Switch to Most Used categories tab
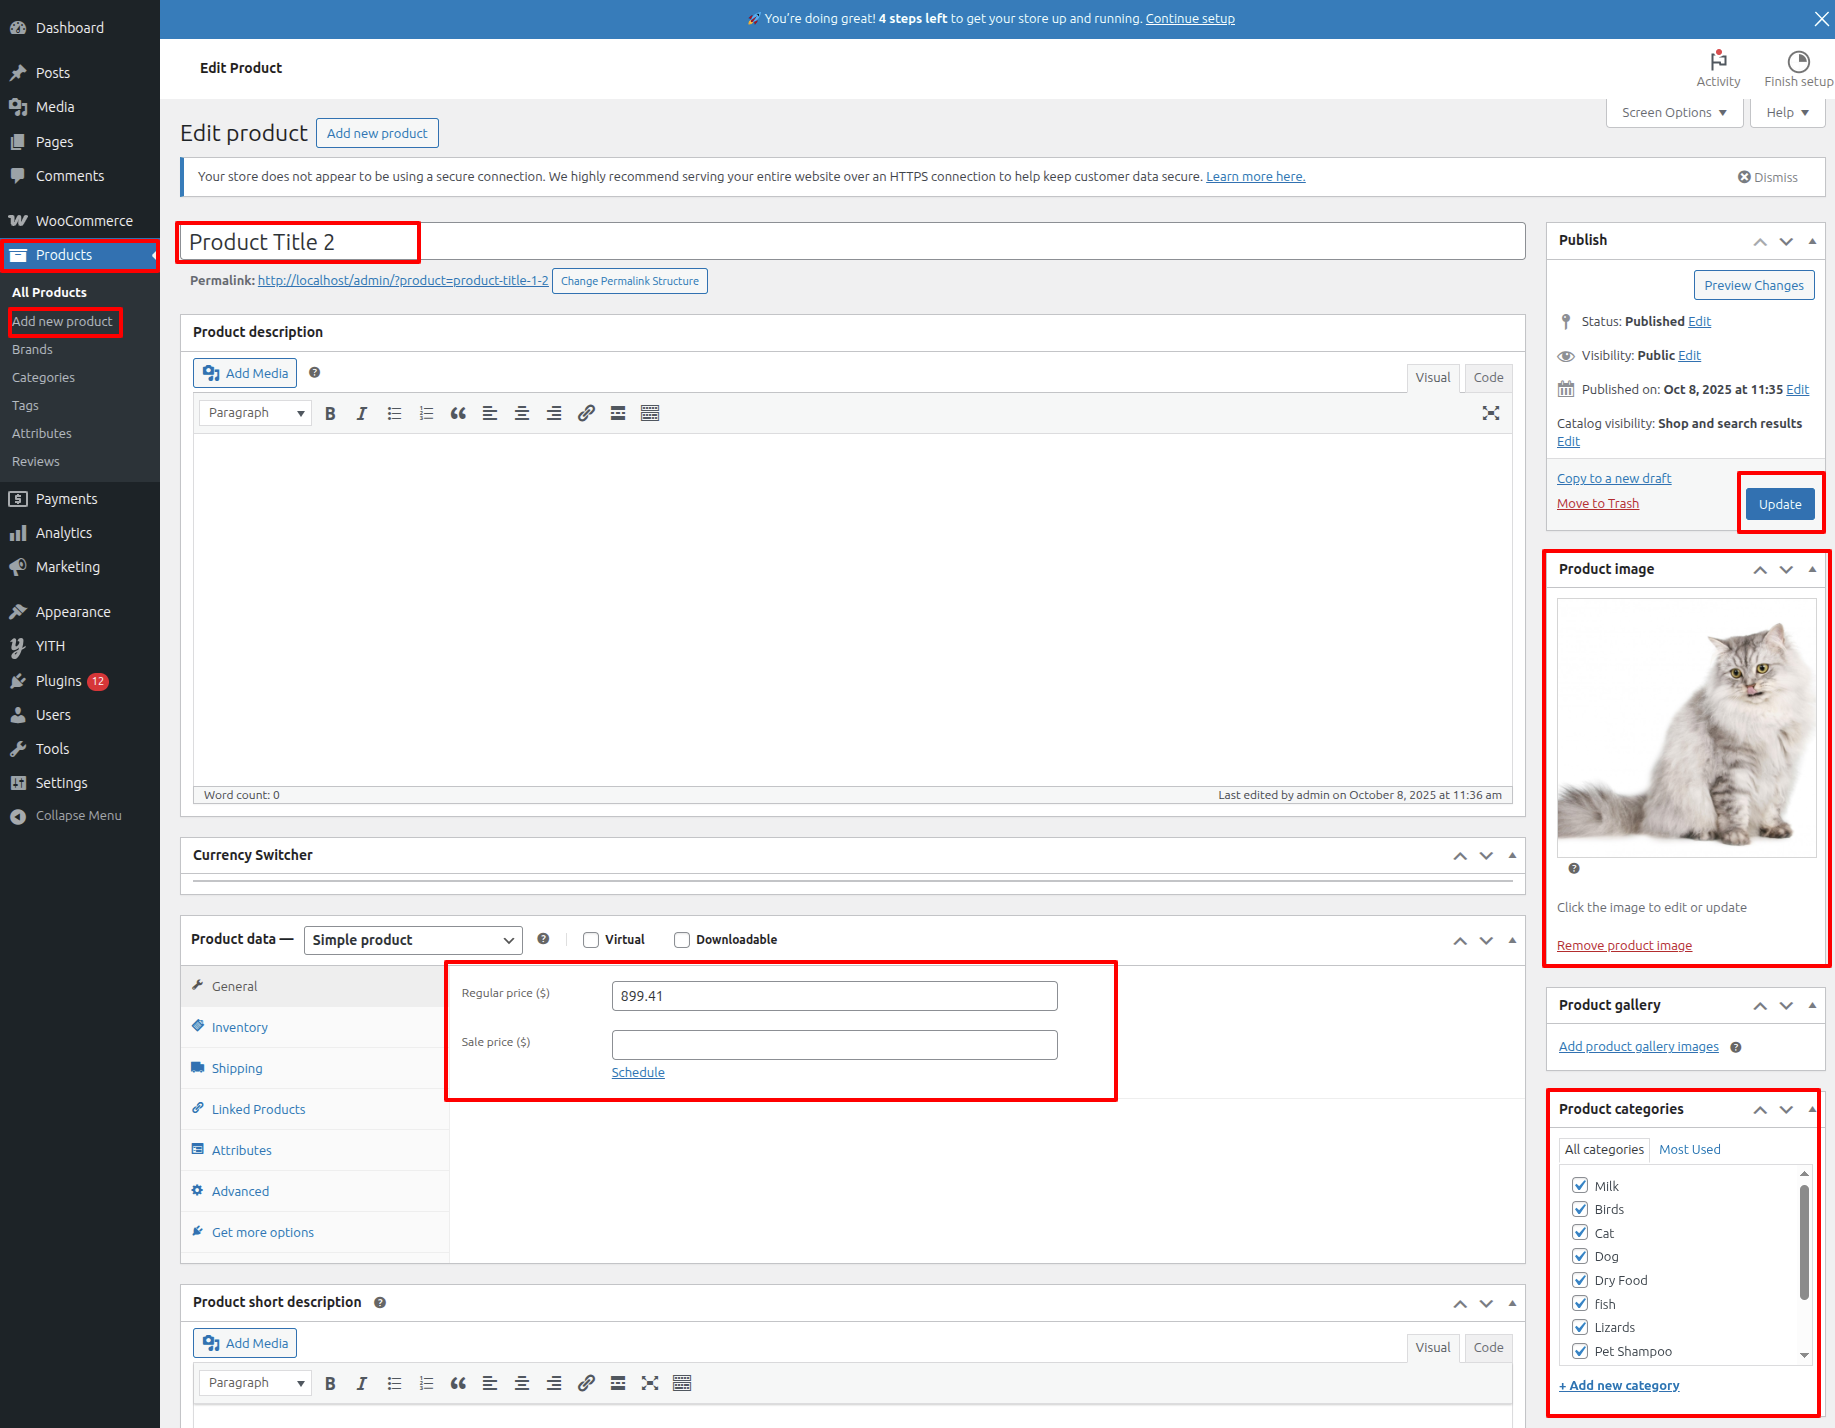 1689,1150
